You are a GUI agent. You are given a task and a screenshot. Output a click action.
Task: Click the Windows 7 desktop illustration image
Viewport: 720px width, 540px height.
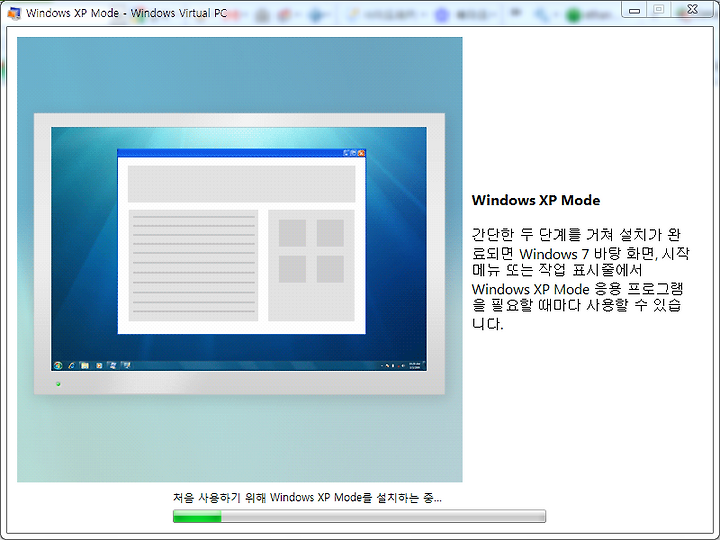click(x=240, y=259)
